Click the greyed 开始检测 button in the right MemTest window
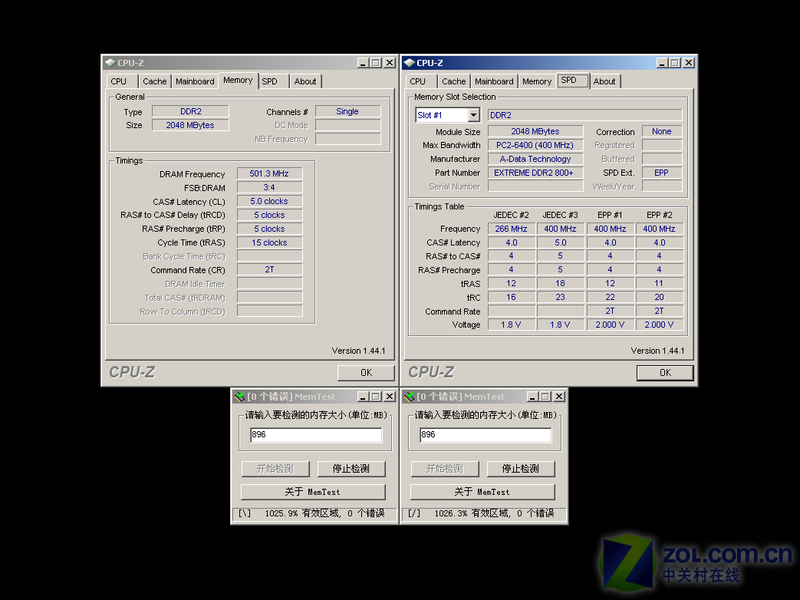The width and height of the screenshot is (800, 600). click(444, 468)
